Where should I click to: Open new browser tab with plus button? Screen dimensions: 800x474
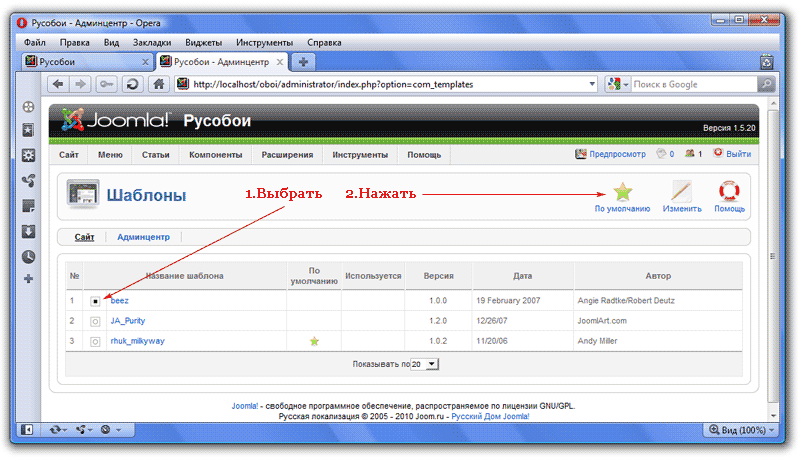[x=303, y=62]
